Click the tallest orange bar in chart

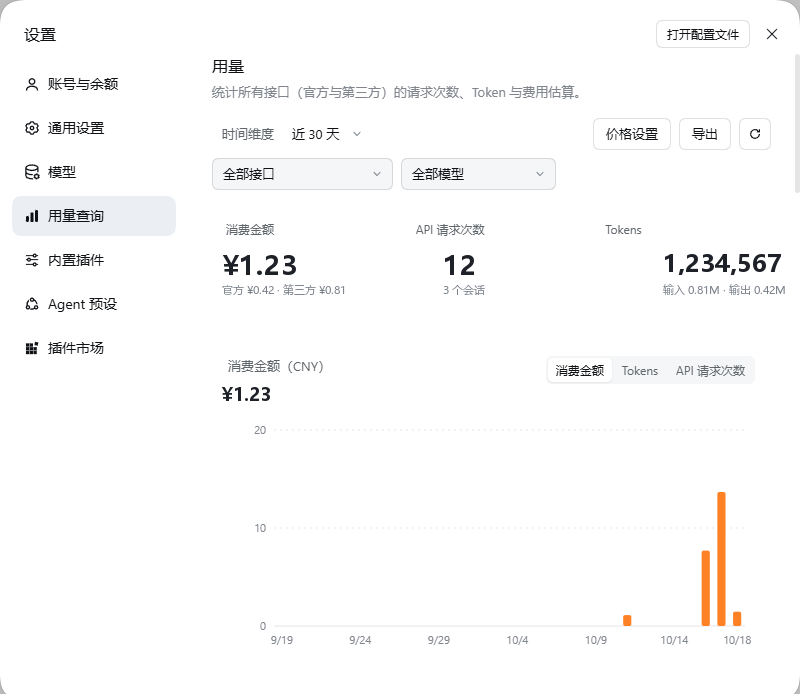pyautogui.click(x=721, y=559)
